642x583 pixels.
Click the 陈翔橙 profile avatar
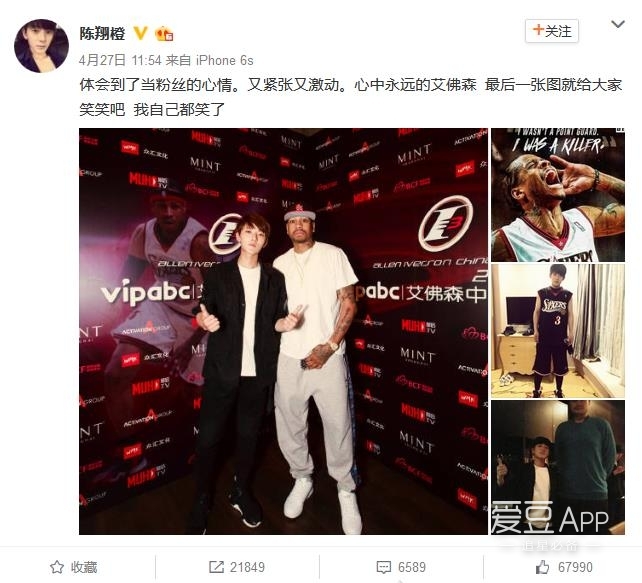pos(41,45)
